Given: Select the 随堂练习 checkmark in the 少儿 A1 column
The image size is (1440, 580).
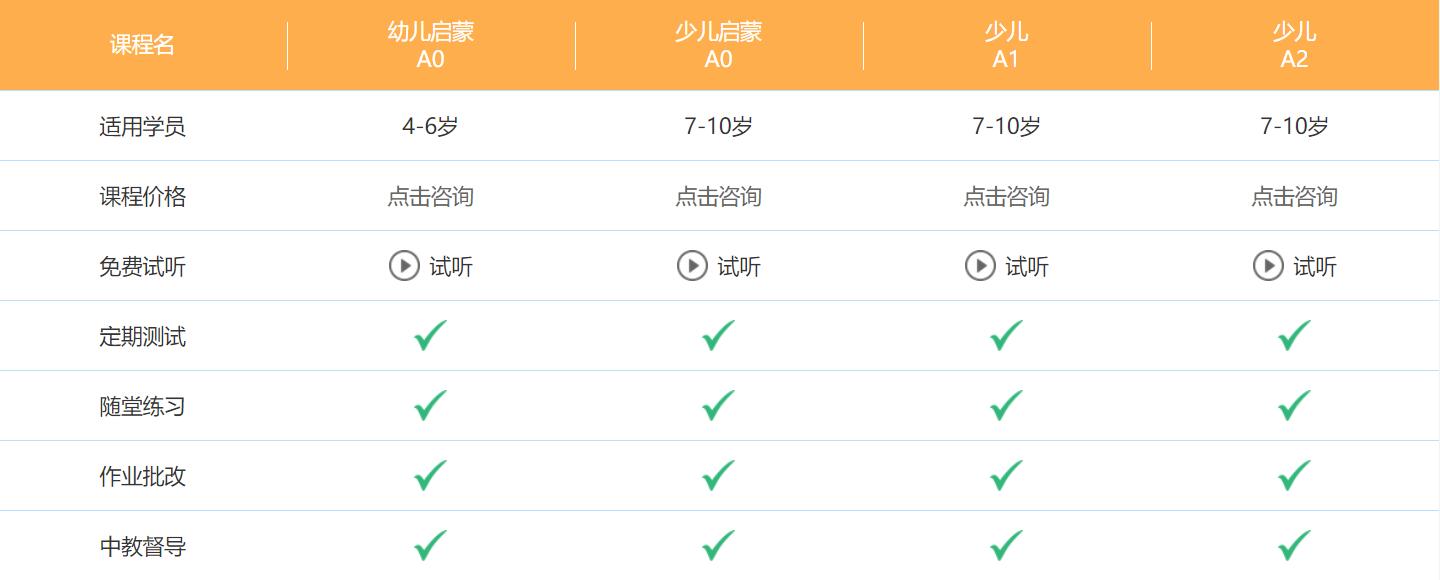Looking at the screenshot, I should pyautogui.click(x=1004, y=406).
